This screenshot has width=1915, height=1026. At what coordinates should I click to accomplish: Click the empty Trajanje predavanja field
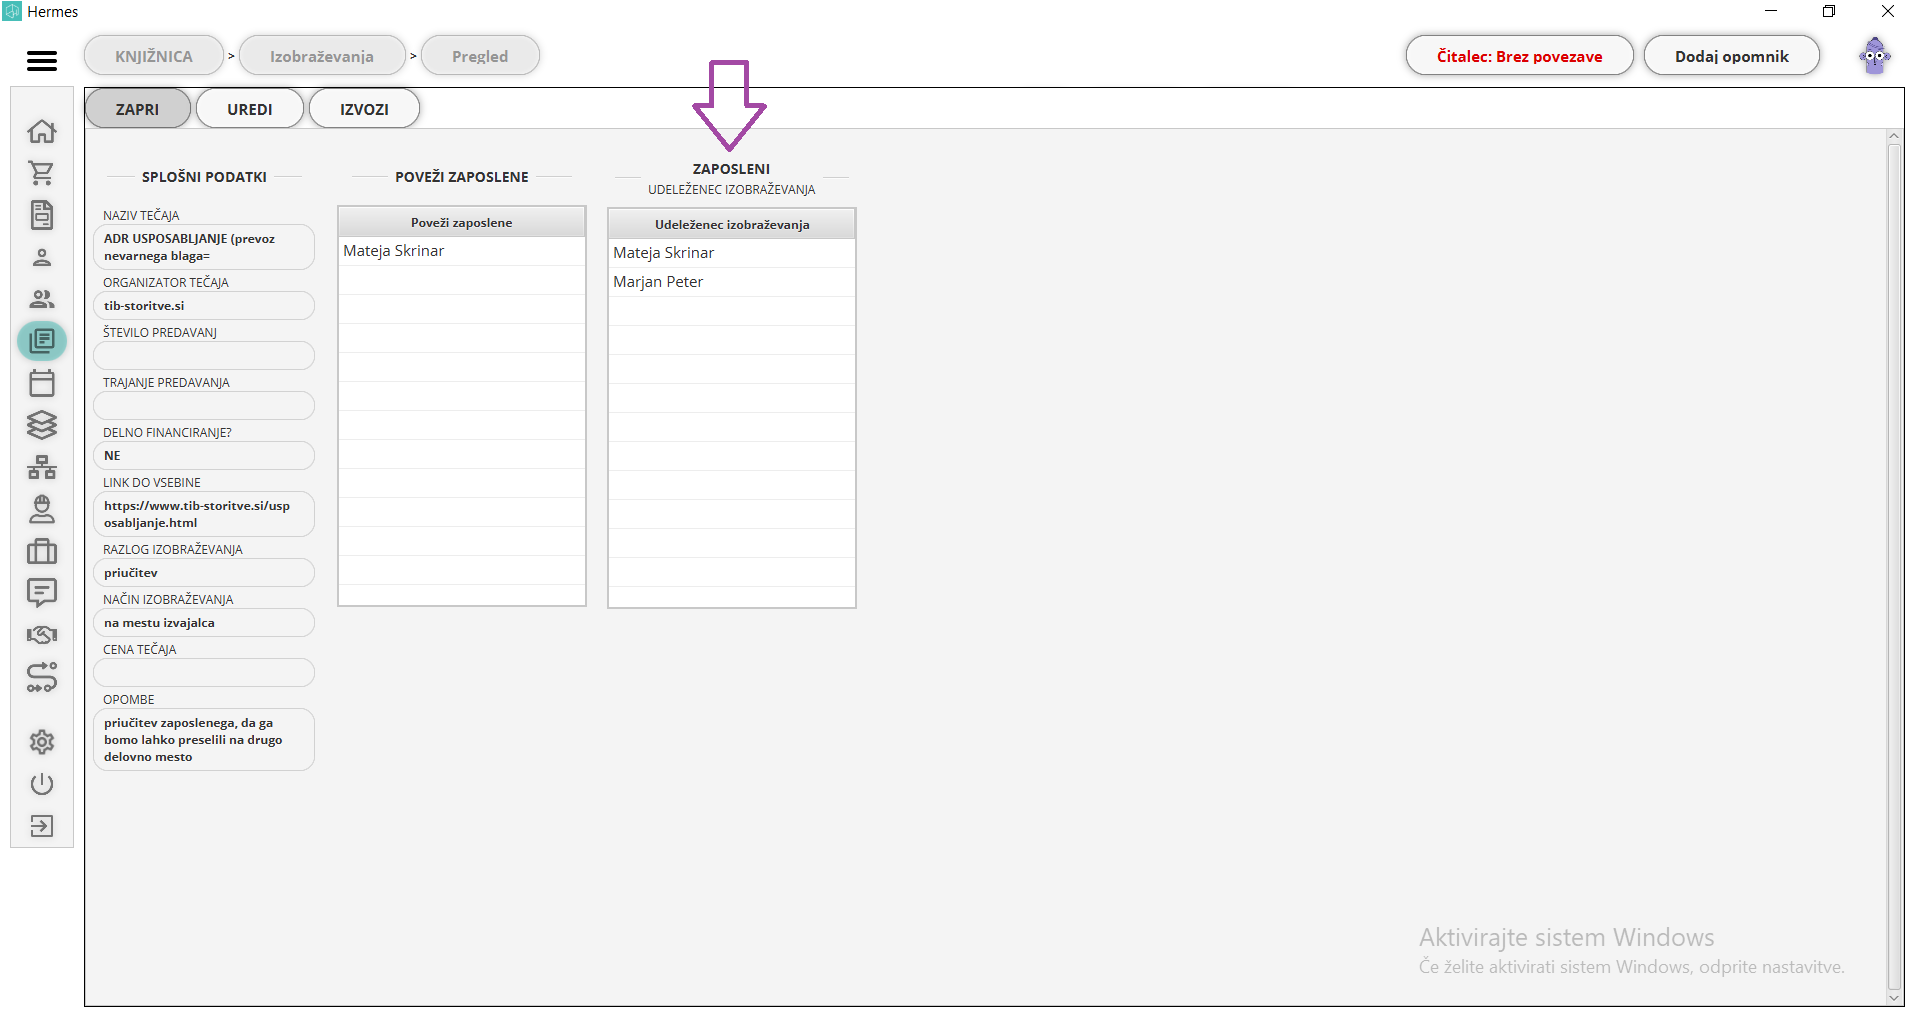(x=204, y=406)
